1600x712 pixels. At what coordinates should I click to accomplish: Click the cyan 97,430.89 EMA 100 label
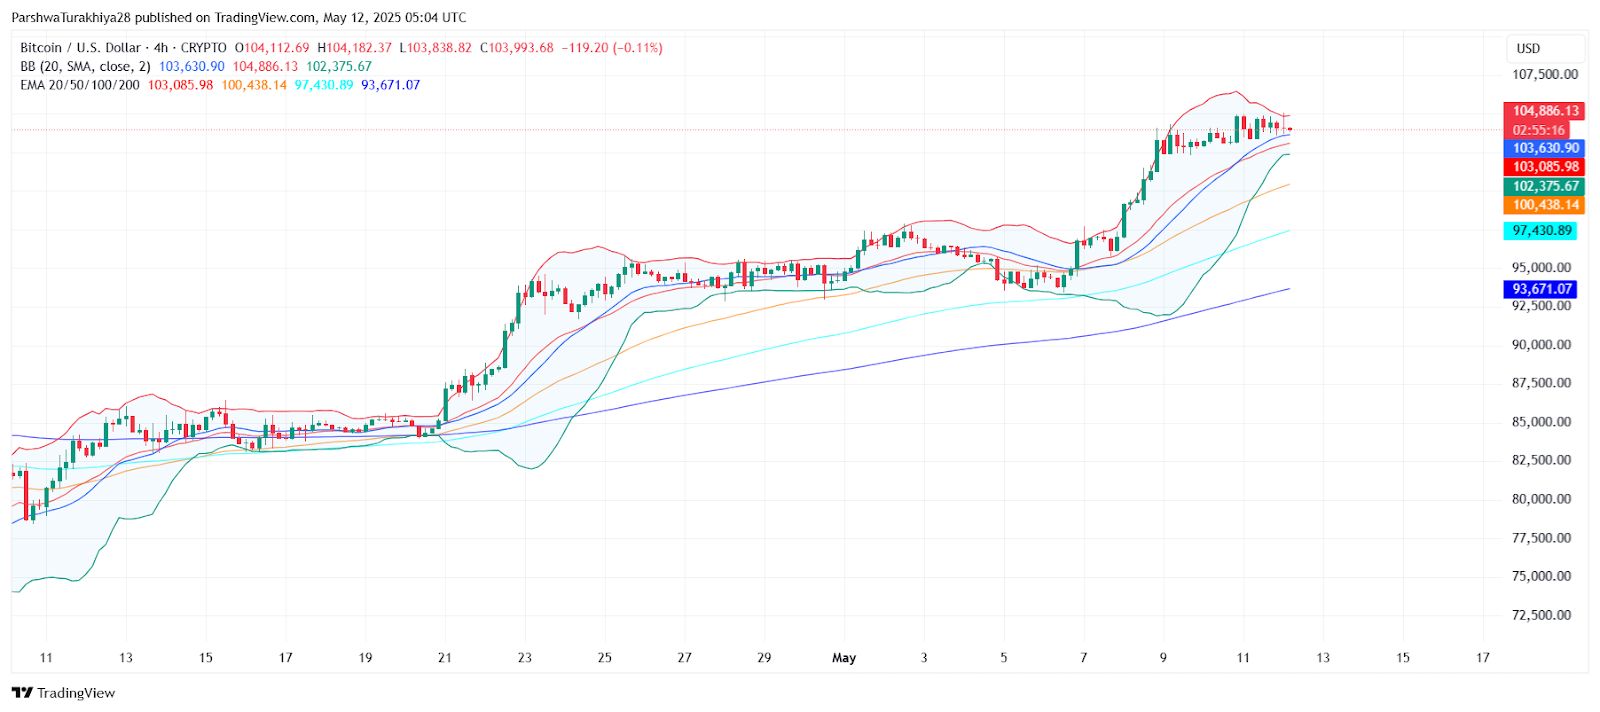tap(1542, 230)
